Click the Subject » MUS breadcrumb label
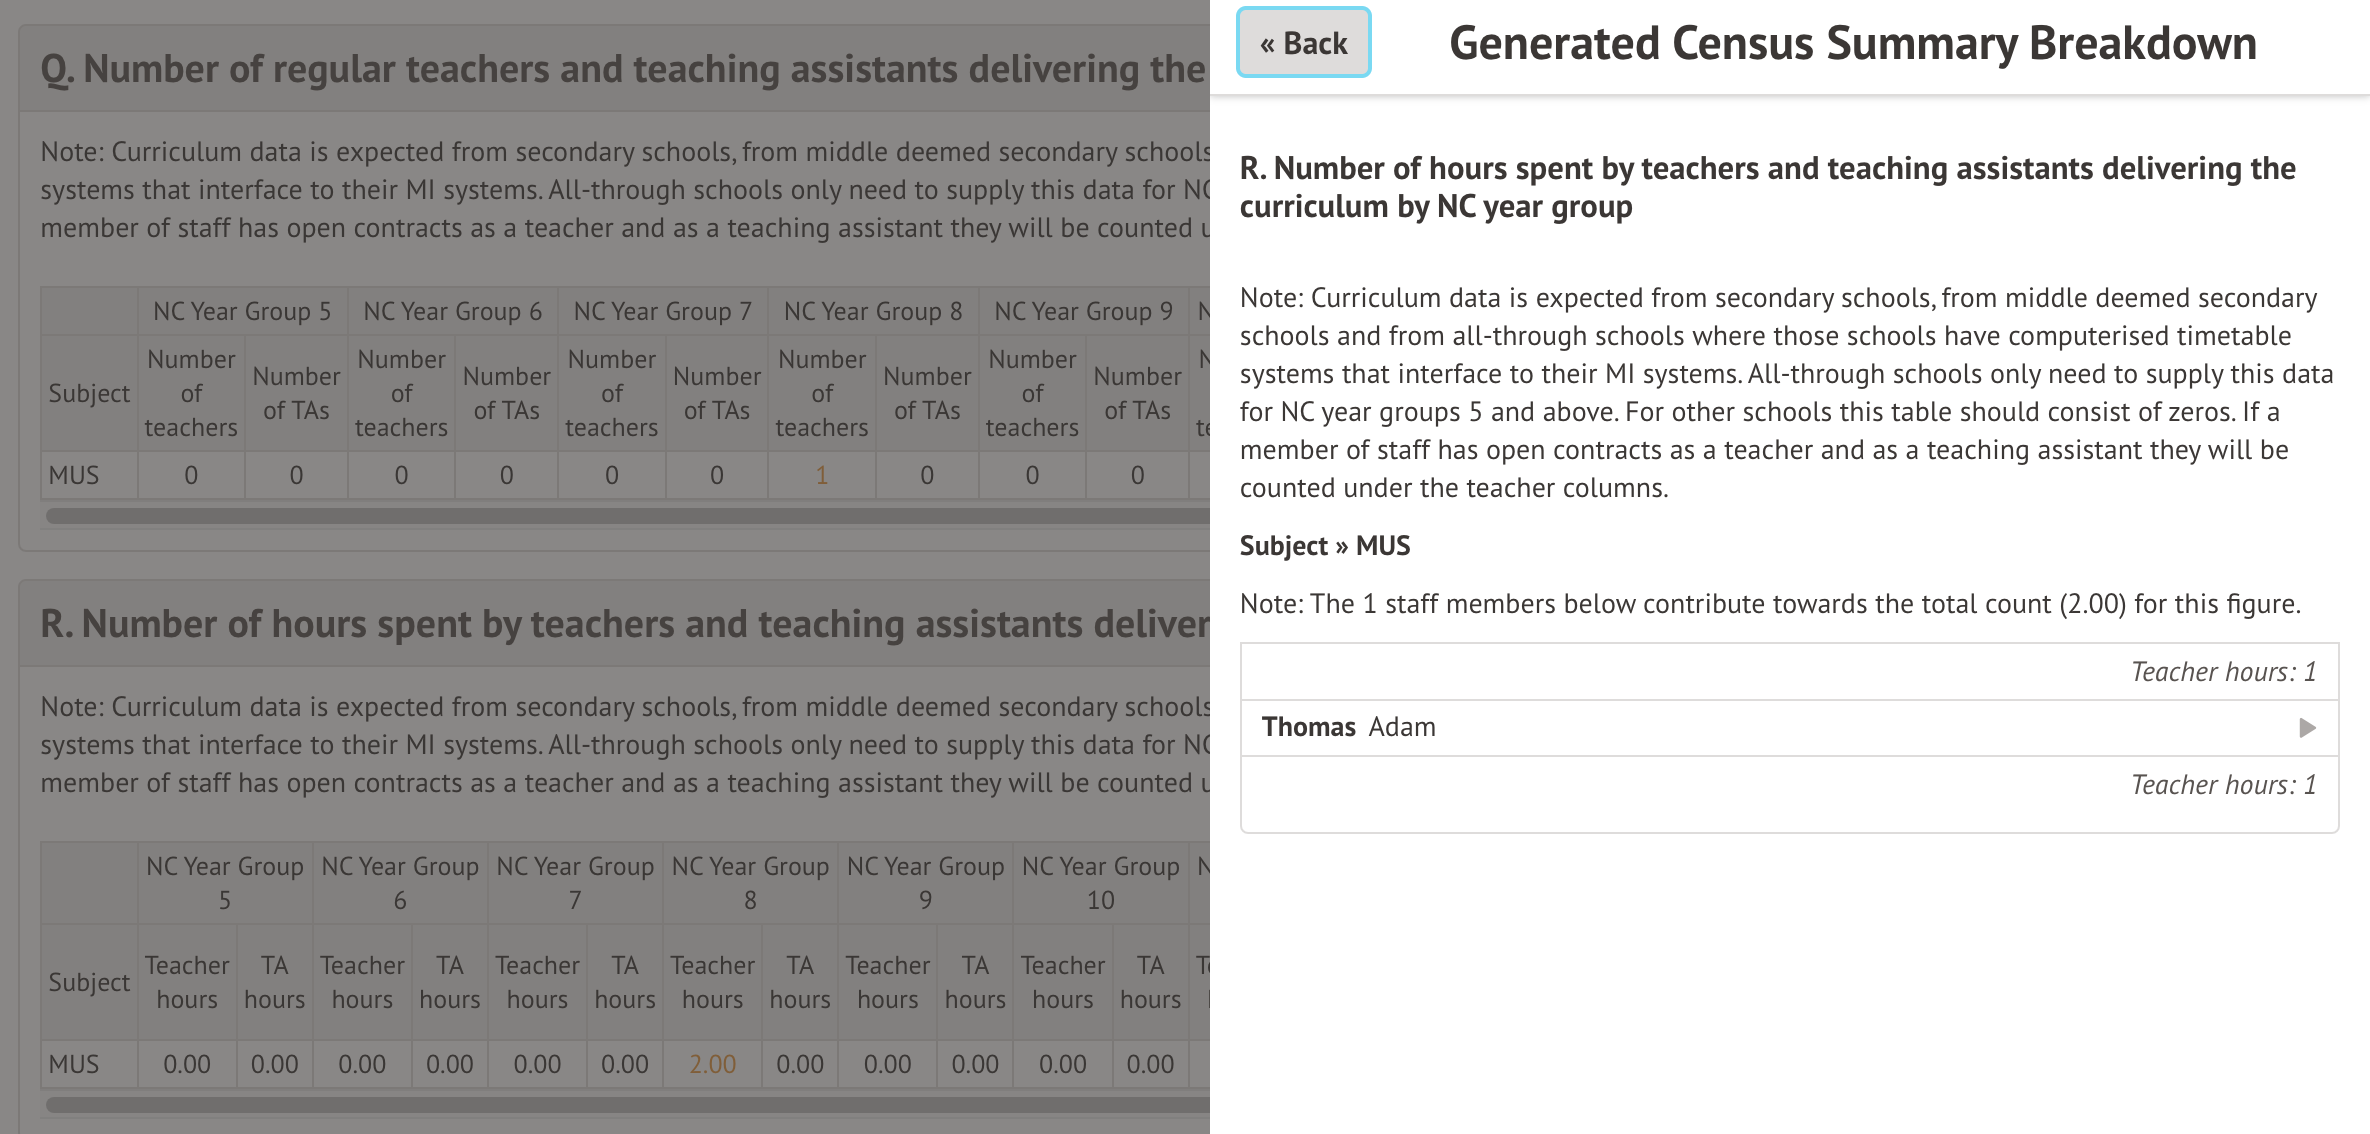 [x=1324, y=546]
